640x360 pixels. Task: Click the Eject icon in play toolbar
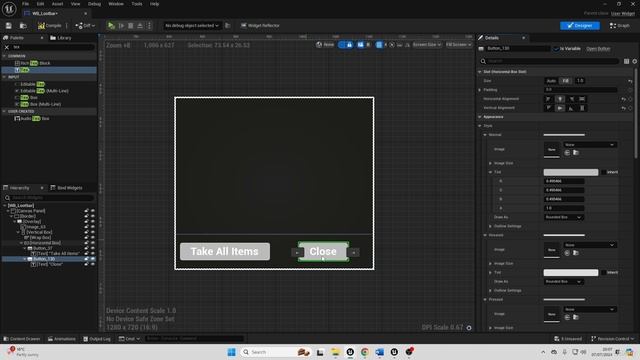(x=140, y=26)
